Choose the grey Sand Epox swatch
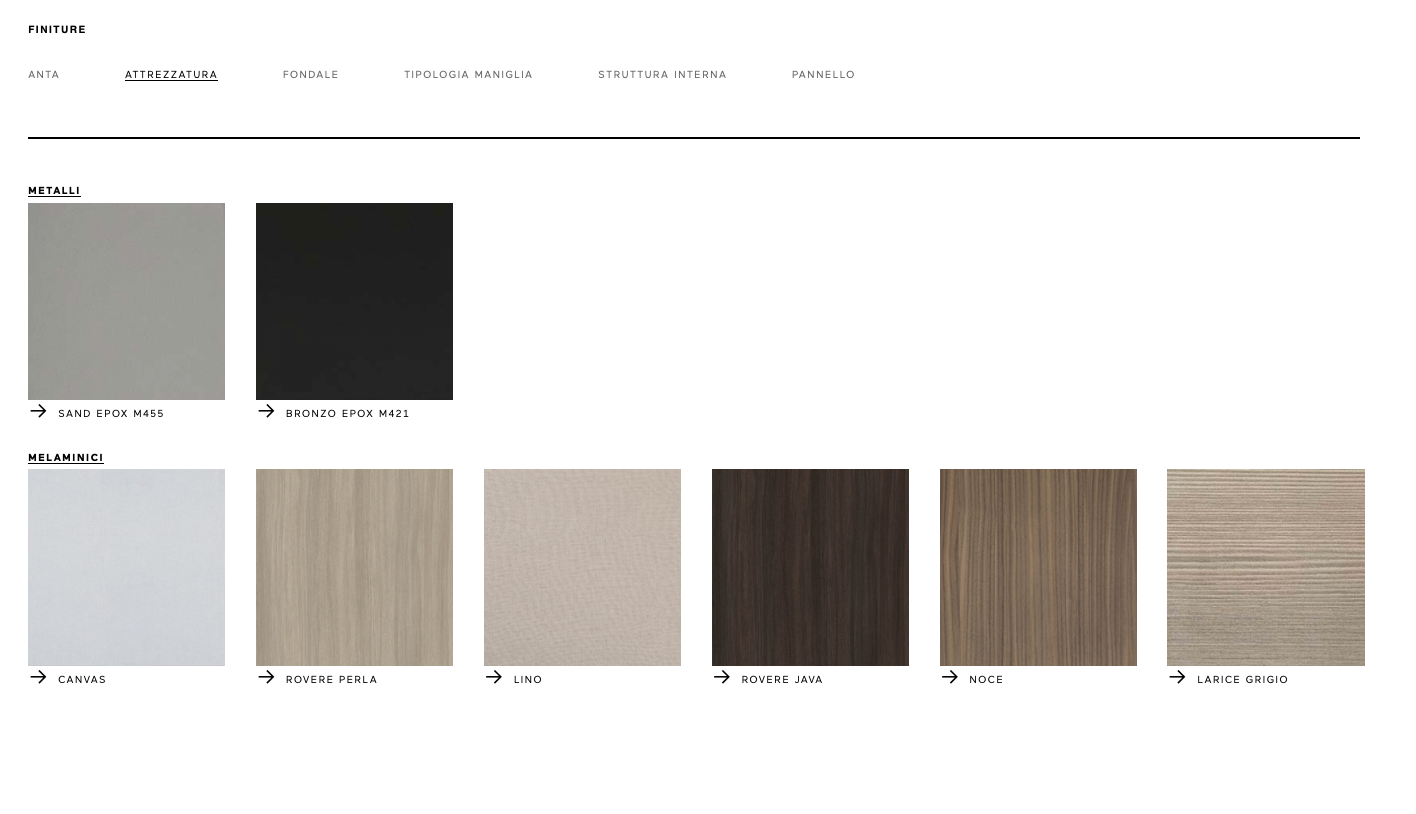Viewport: 1416px width, 814px height. [x=126, y=301]
